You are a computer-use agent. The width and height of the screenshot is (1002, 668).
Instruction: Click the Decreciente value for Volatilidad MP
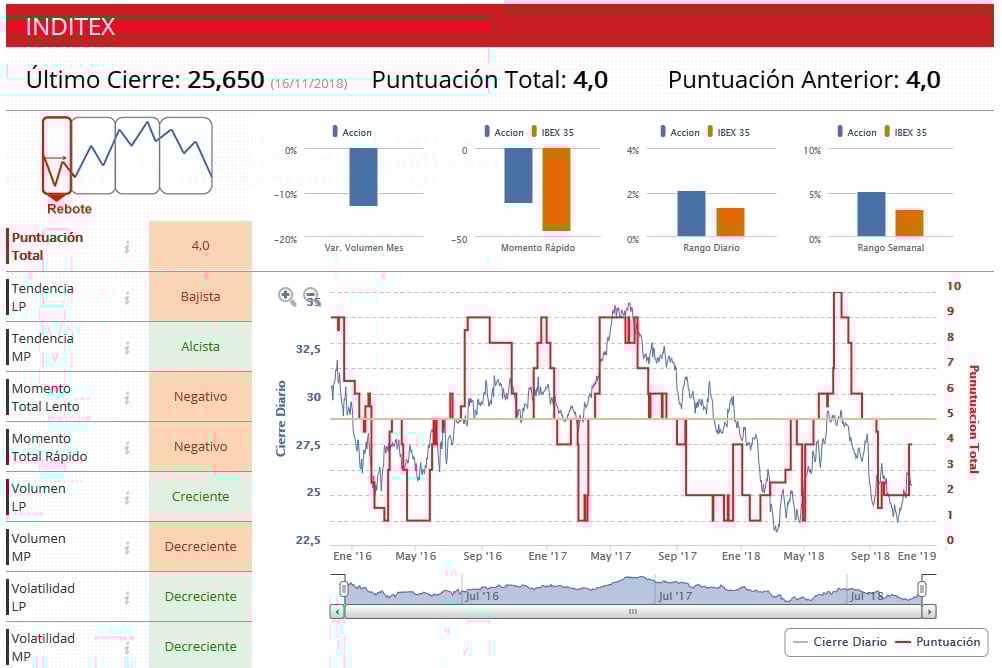coord(201,646)
